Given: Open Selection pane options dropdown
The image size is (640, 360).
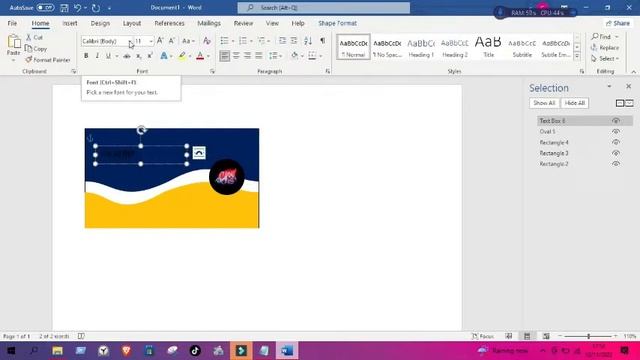Looking at the screenshot, I should [x=609, y=87].
